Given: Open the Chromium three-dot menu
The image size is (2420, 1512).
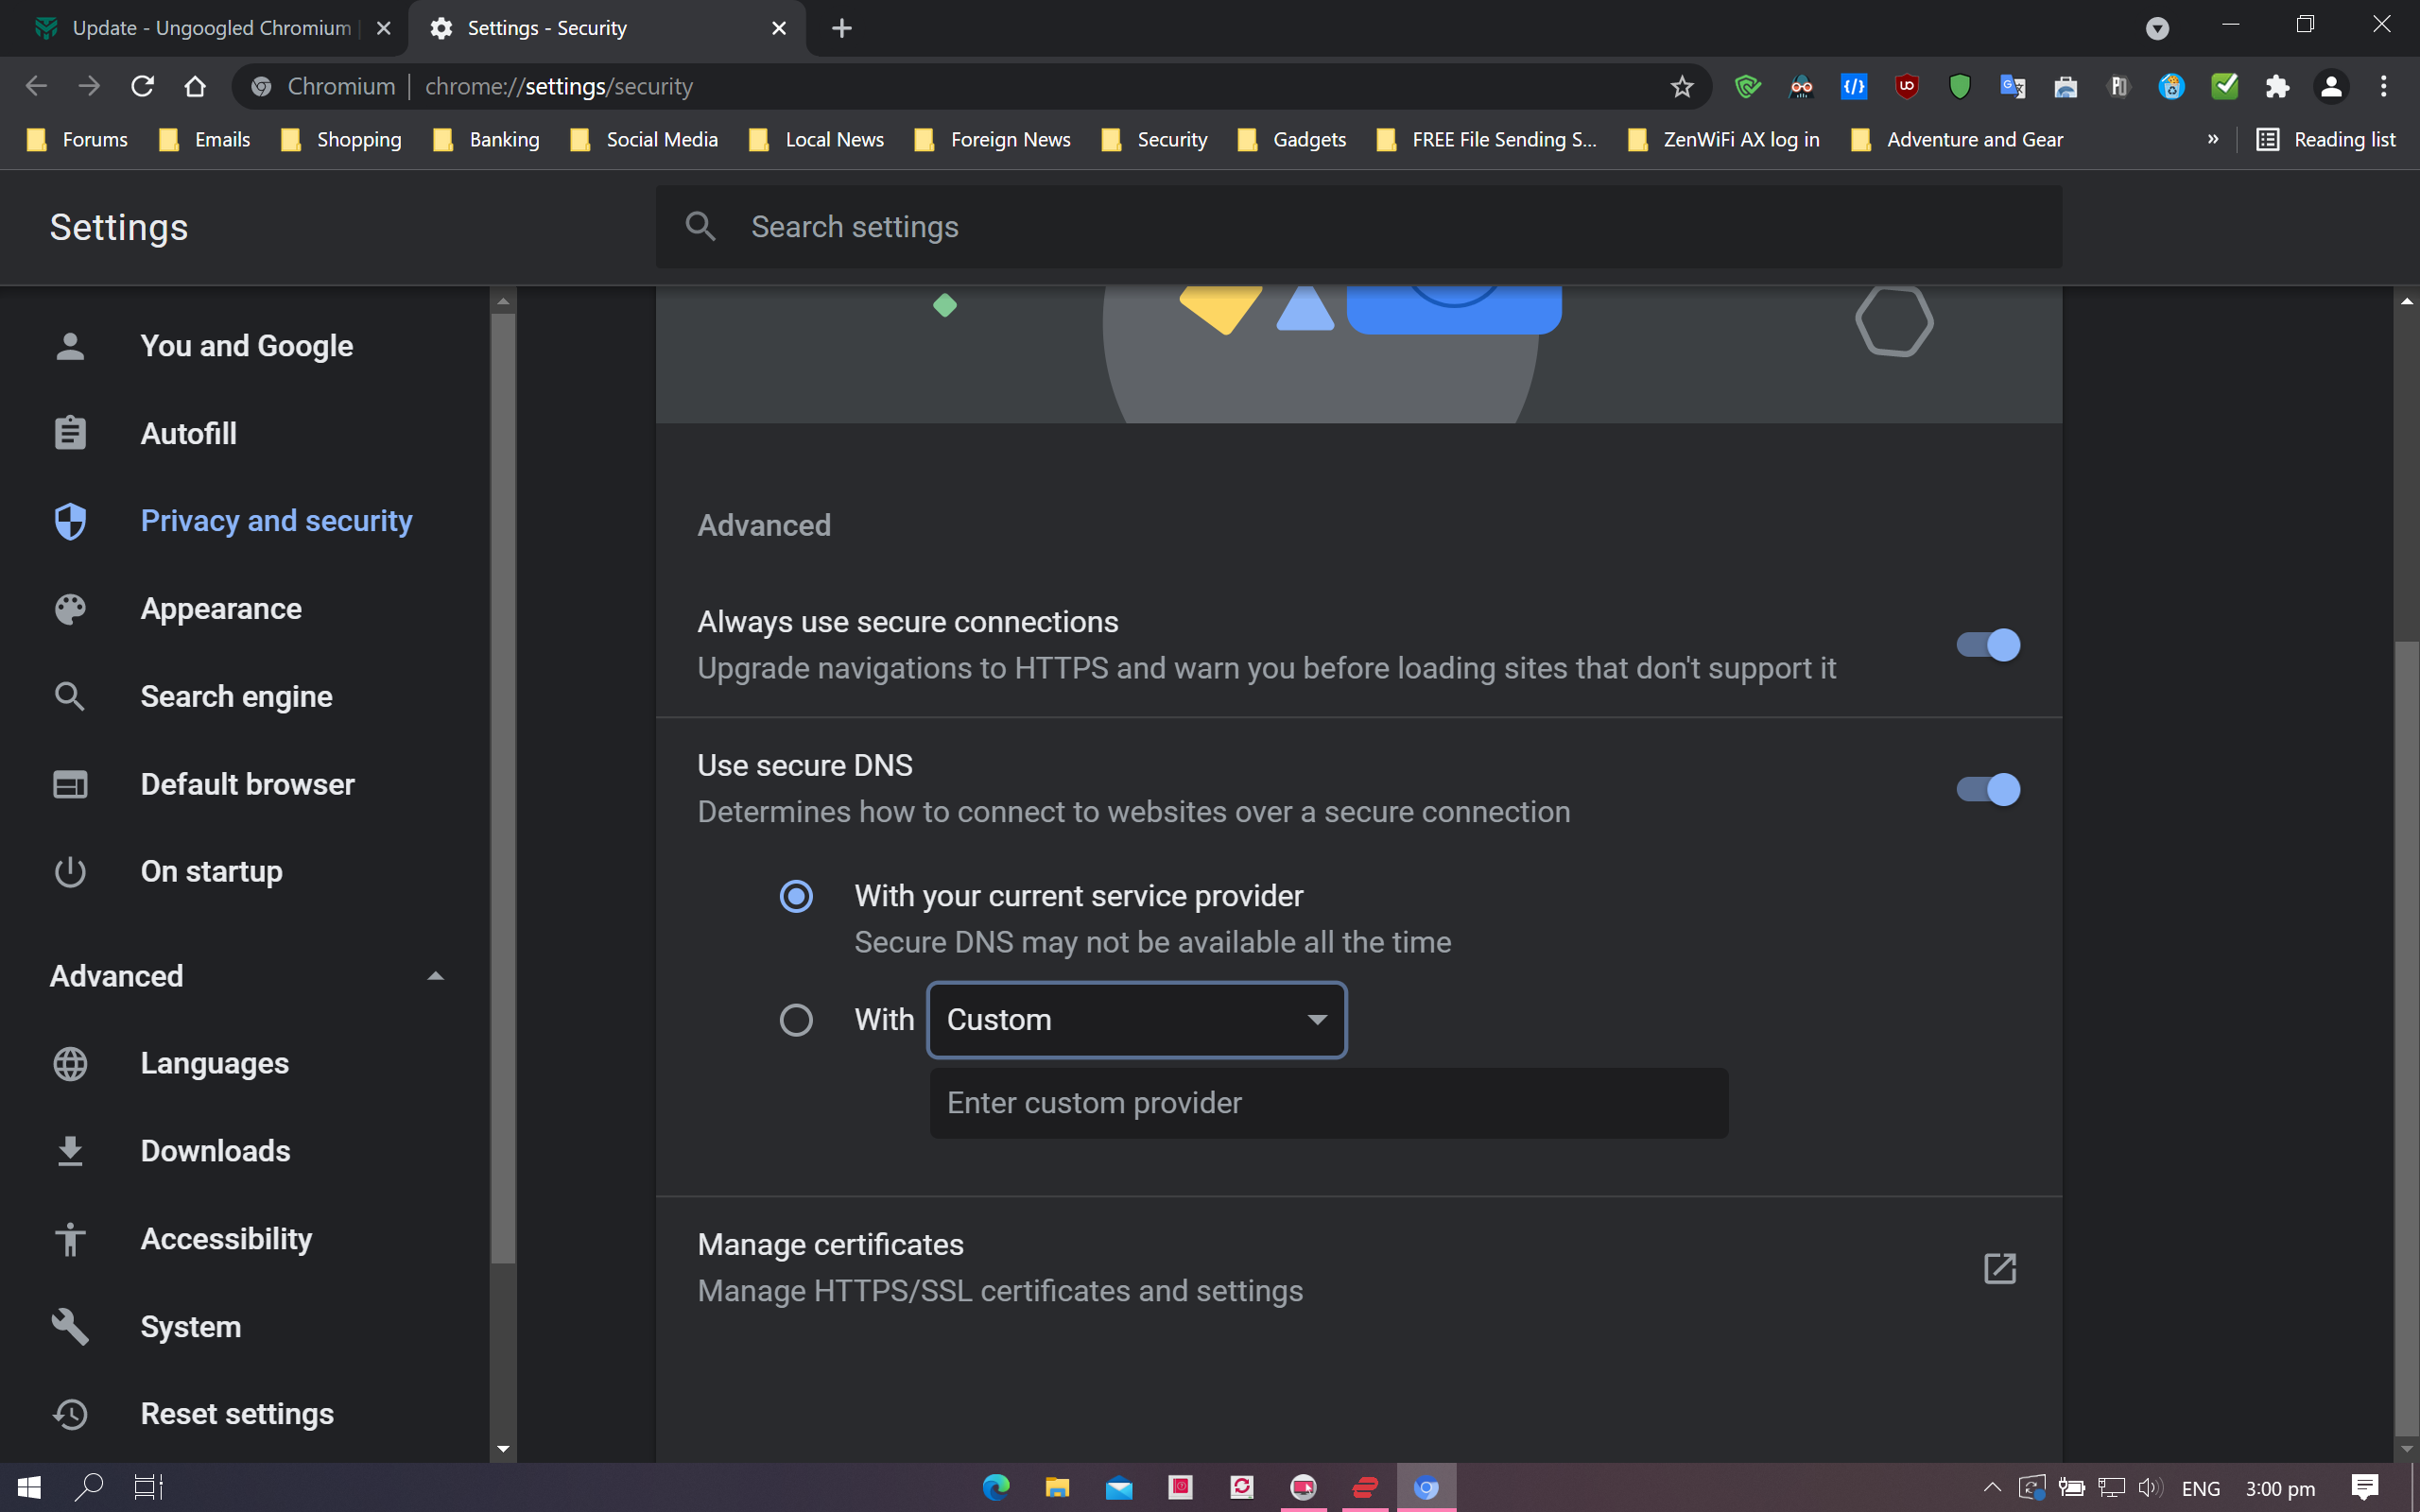Looking at the screenshot, I should 2383,87.
